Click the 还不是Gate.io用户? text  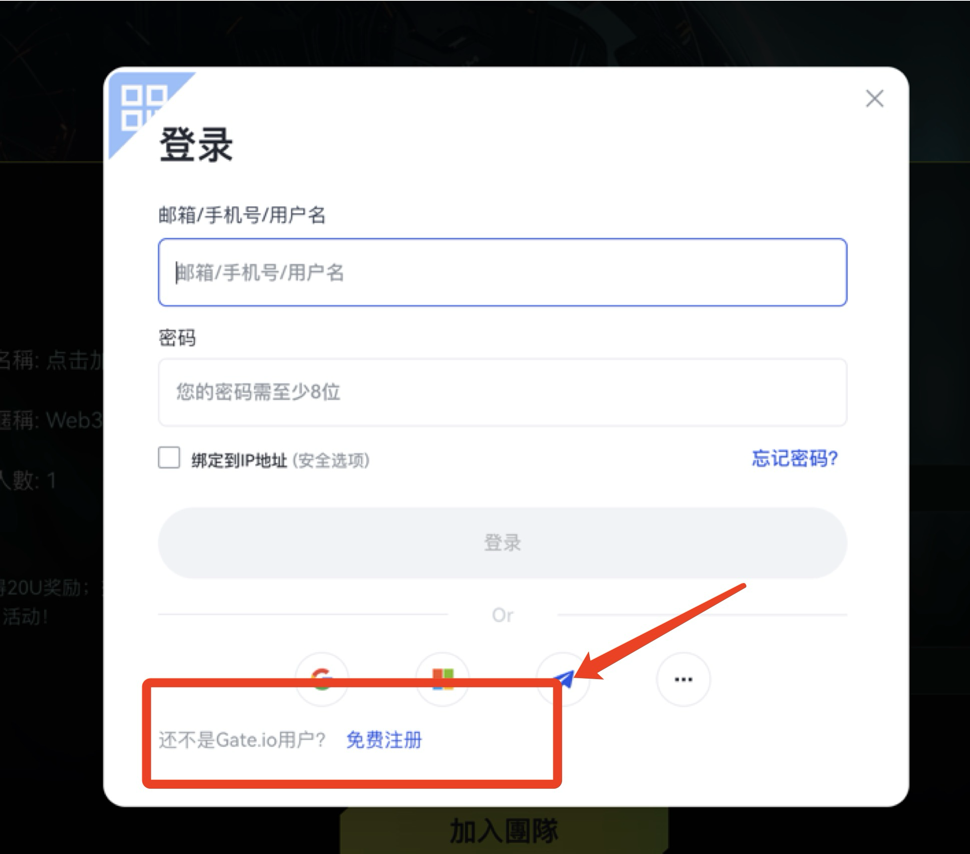coord(242,740)
